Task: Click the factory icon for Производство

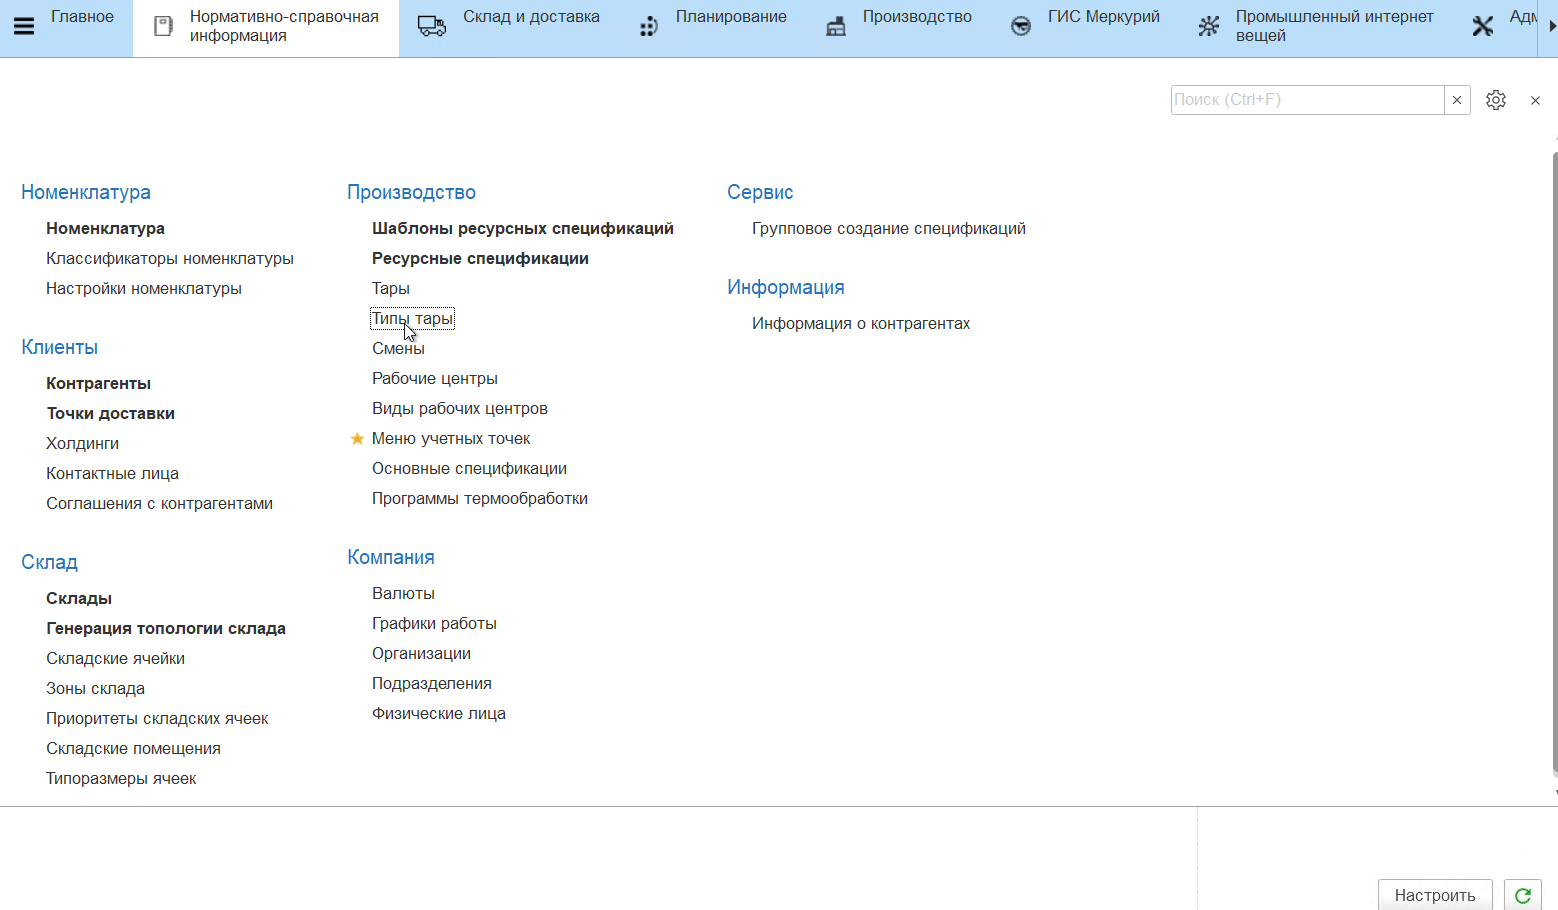Action: [x=836, y=27]
